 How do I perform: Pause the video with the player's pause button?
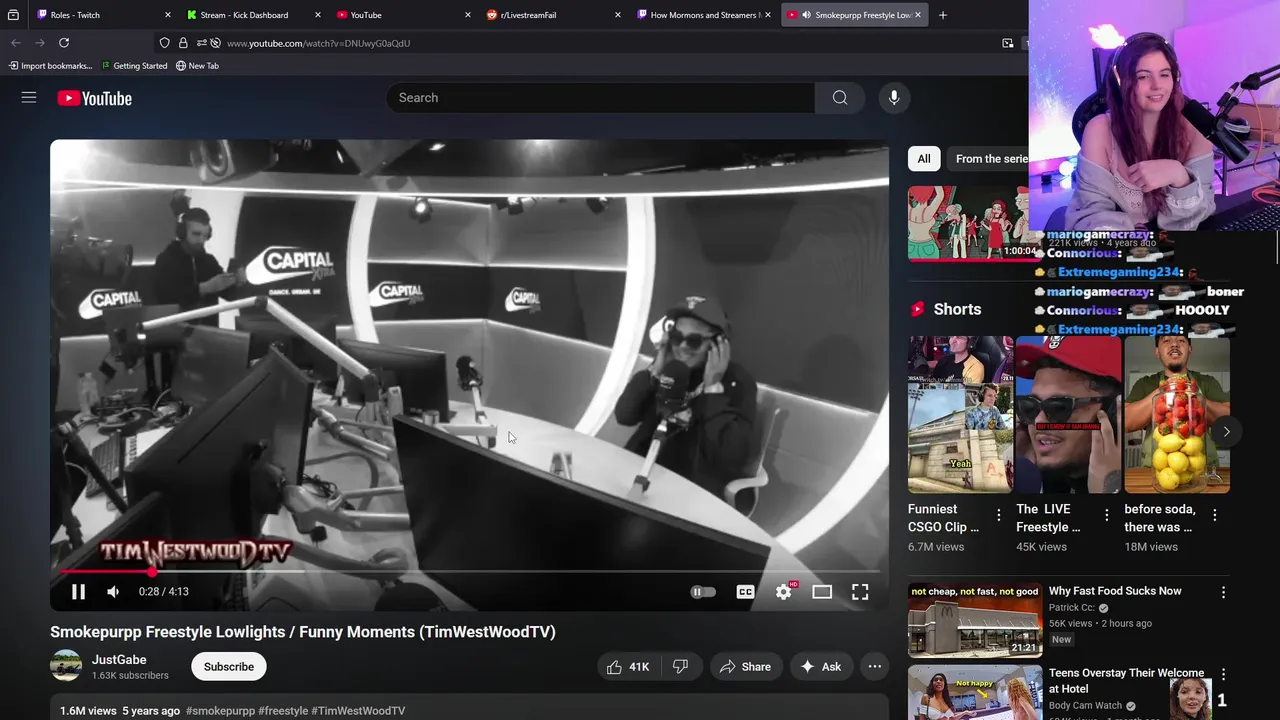[x=78, y=591]
